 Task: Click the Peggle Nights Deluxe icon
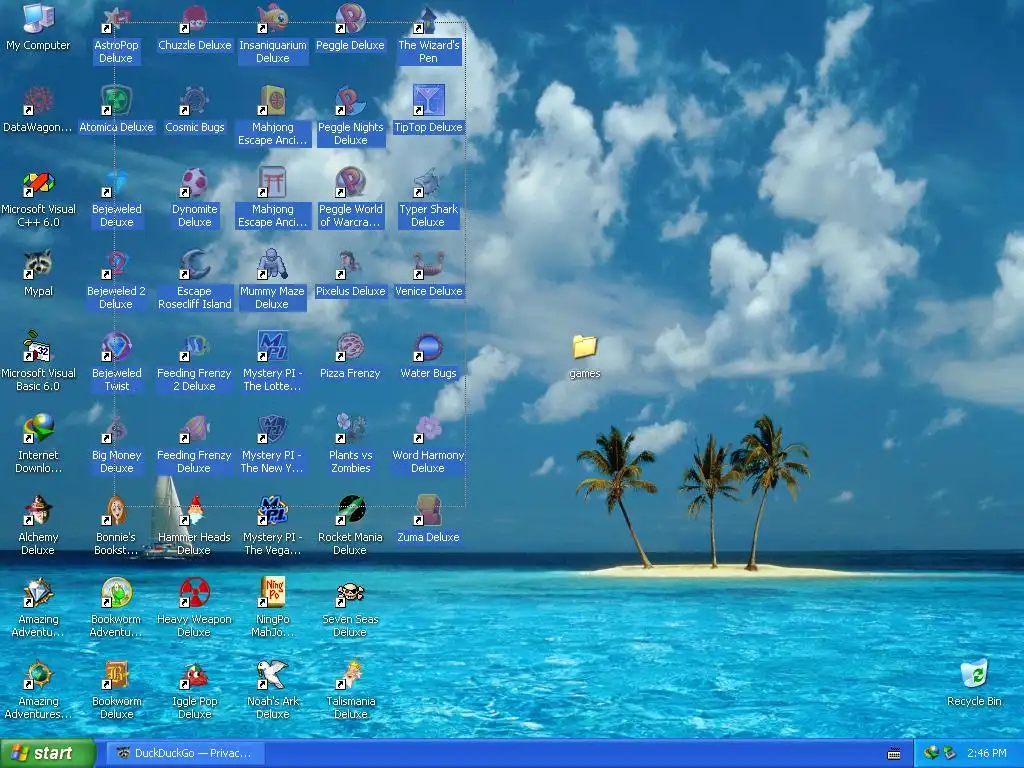point(350,100)
